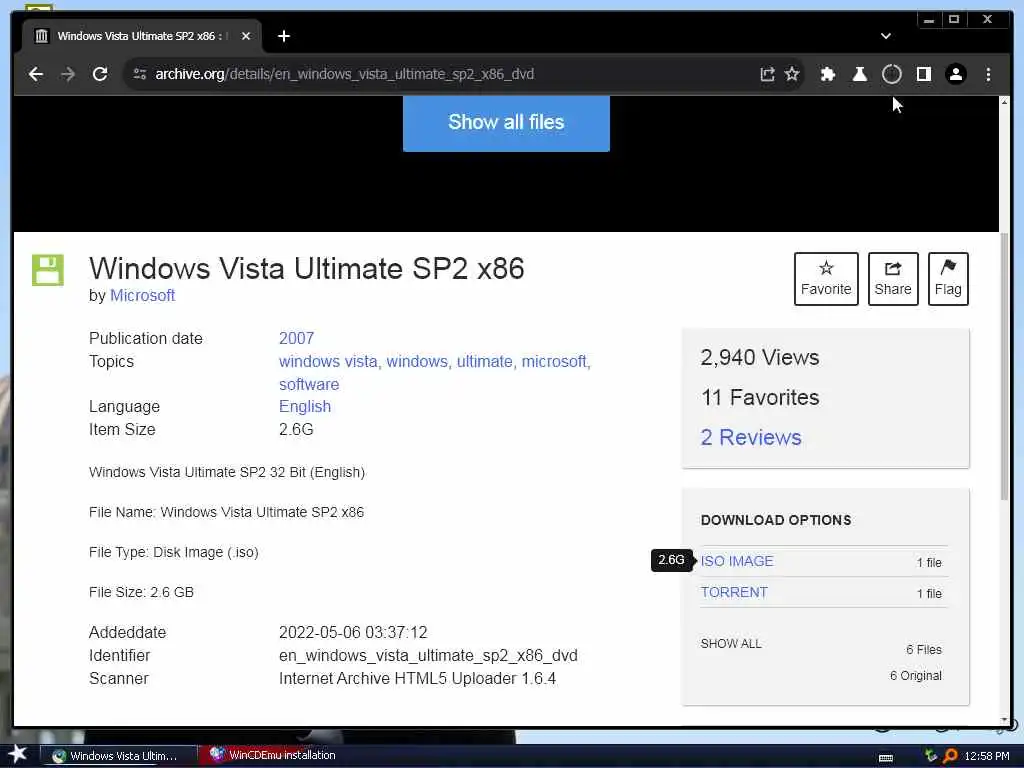Click the identifier en_windows_vista_ultimate_sp2_x86_dvd text

point(428,655)
